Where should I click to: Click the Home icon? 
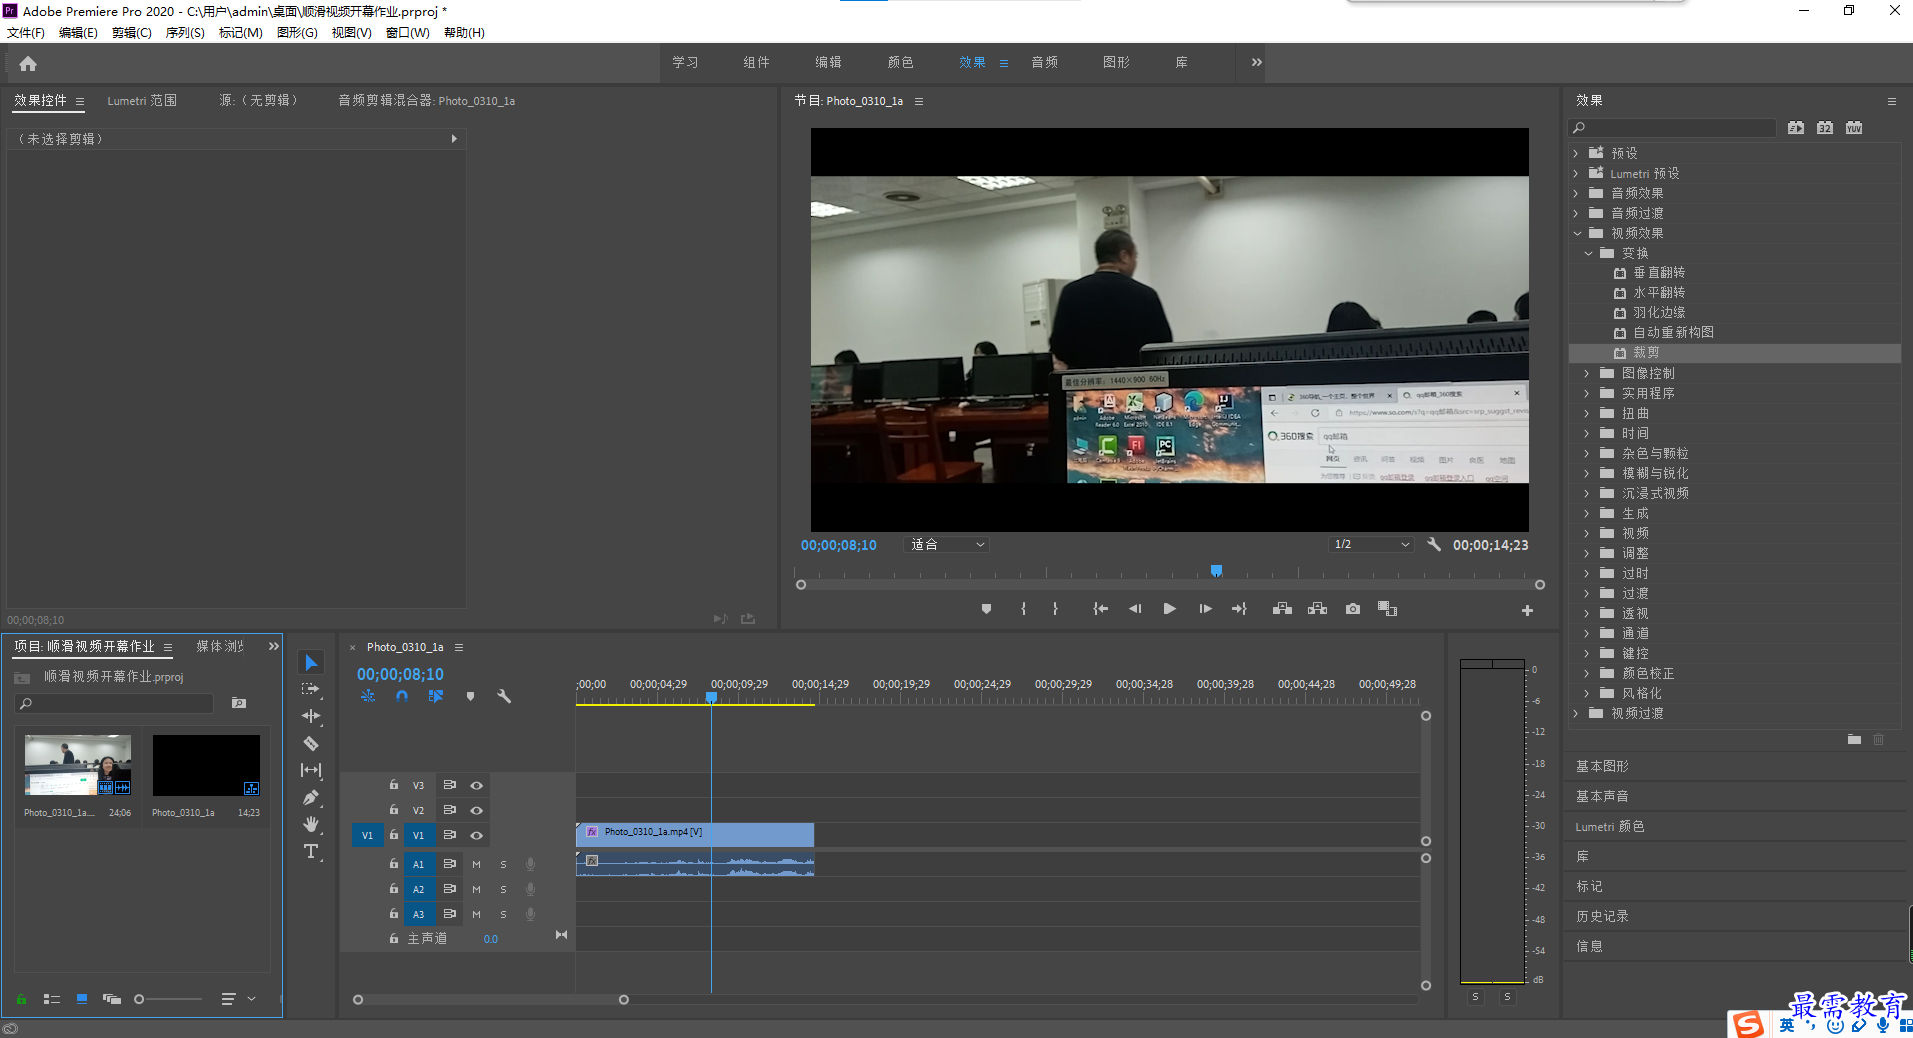(28, 63)
